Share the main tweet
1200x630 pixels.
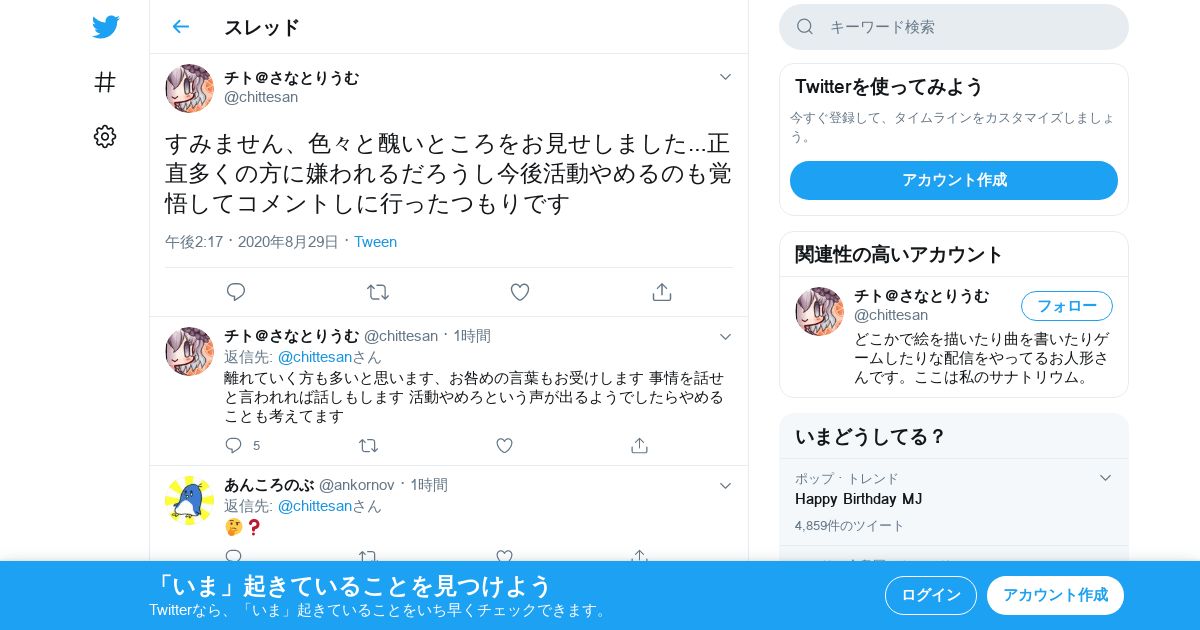click(661, 292)
